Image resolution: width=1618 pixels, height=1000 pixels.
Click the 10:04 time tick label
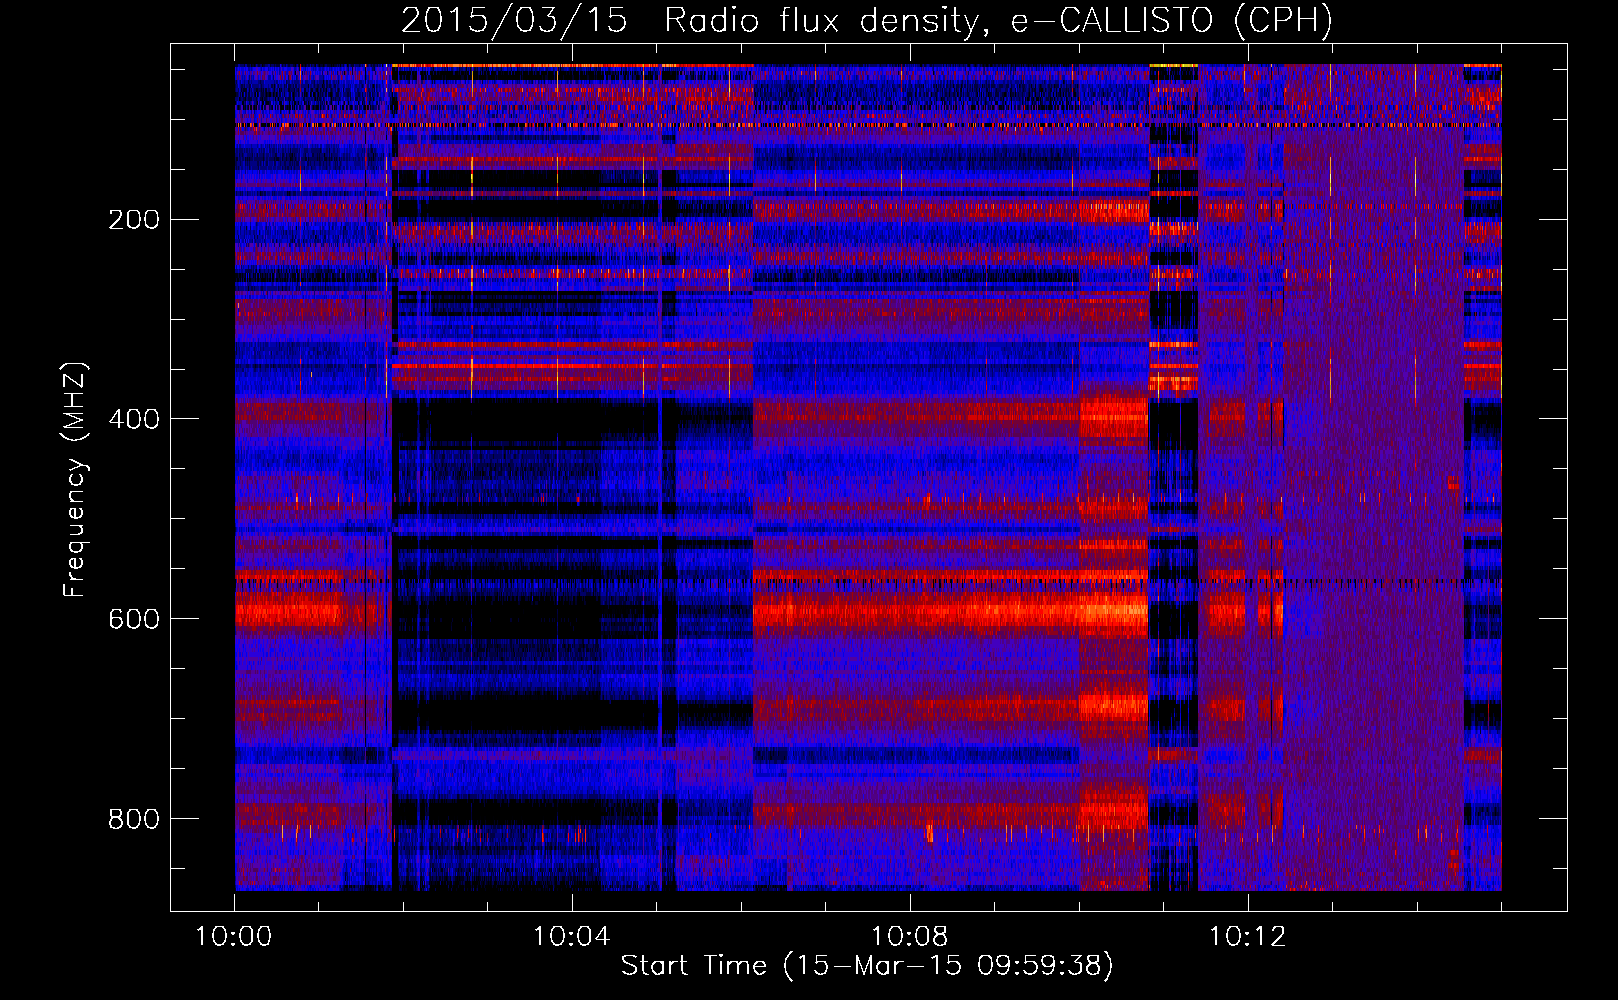[x=572, y=937]
